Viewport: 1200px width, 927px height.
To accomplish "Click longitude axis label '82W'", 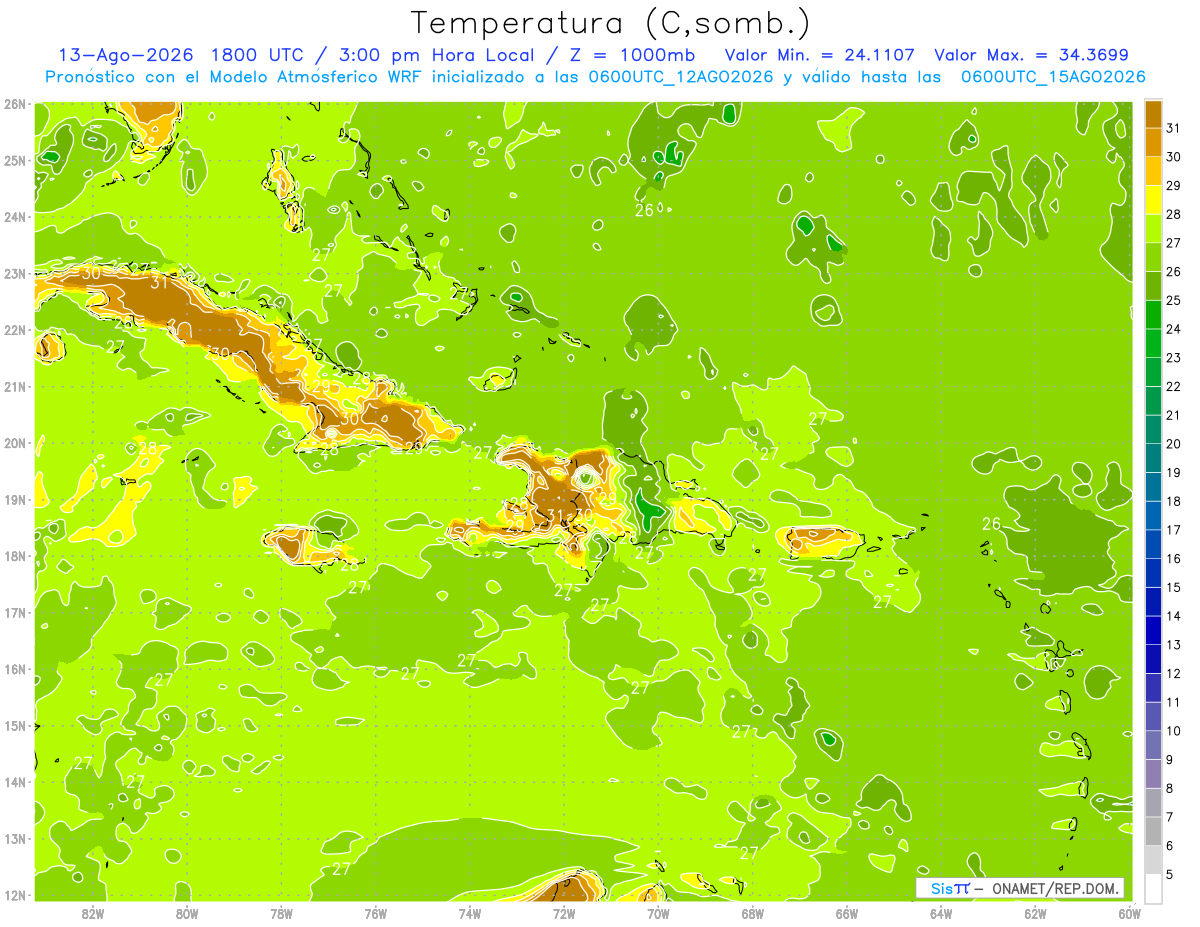I will click(93, 913).
